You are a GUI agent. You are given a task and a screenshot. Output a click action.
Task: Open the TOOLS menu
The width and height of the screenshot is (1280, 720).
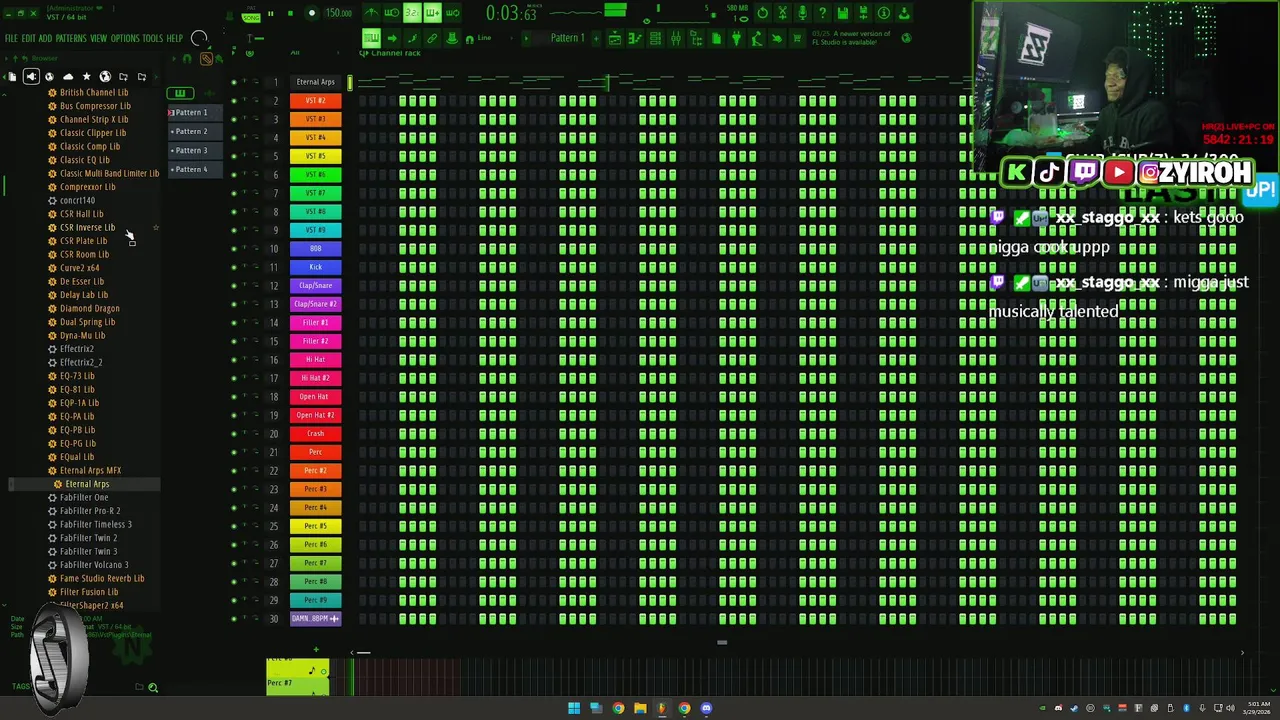click(152, 38)
